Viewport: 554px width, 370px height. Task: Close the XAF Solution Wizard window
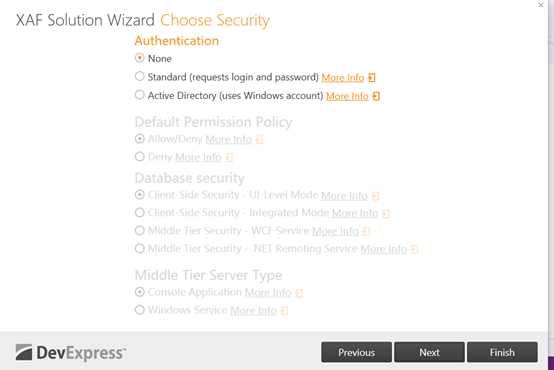point(541,5)
